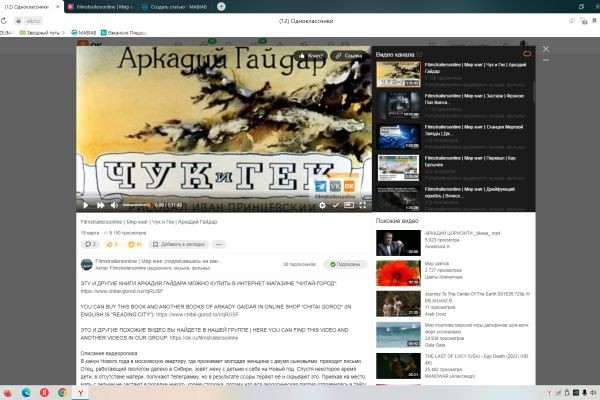Enter fullscreen video mode
The height and width of the screenshot is (400, 600).
[x=362, y=206]
